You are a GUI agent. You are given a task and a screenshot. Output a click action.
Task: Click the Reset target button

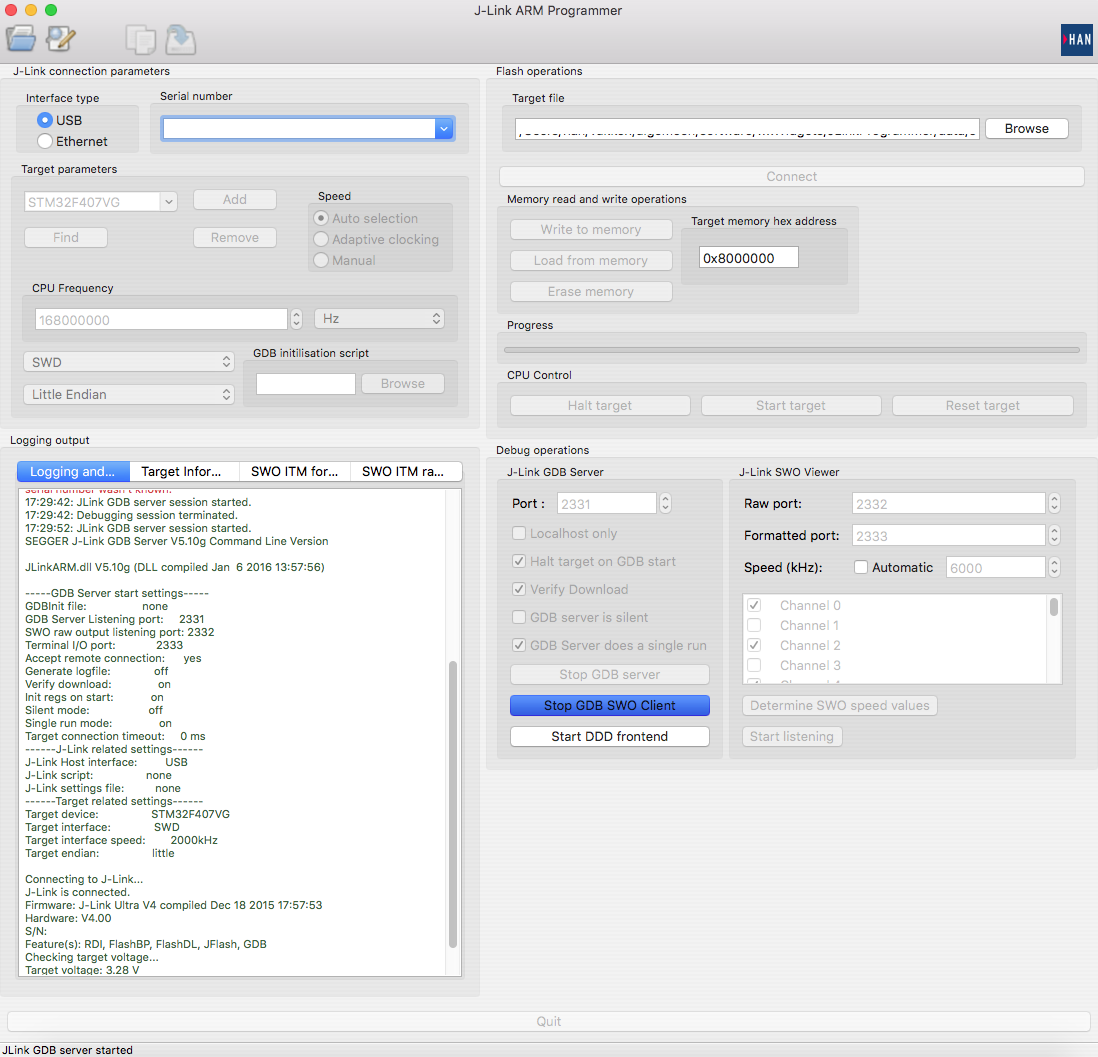[x=982, y=406]
